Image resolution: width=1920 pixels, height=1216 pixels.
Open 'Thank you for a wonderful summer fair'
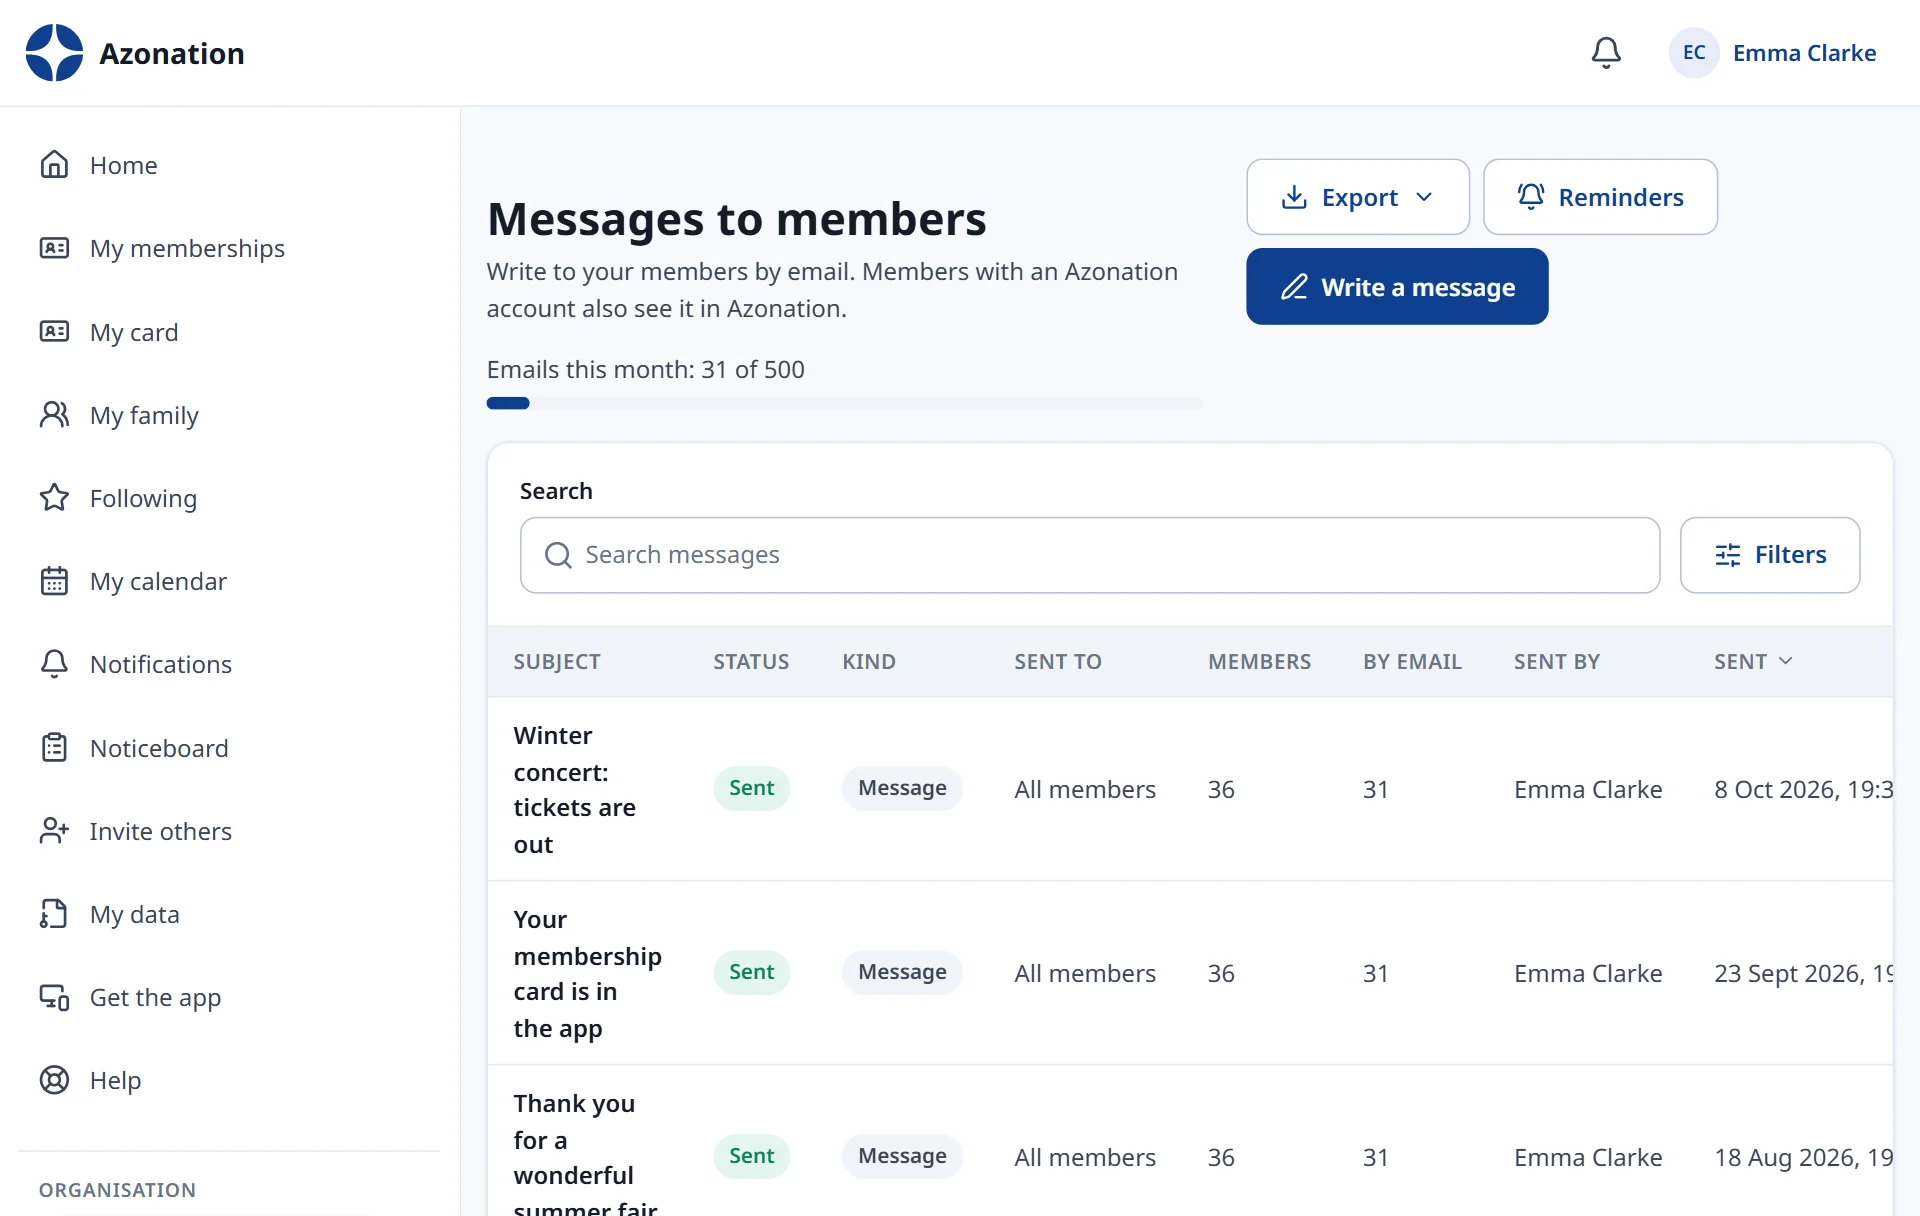click(586, 1155)
